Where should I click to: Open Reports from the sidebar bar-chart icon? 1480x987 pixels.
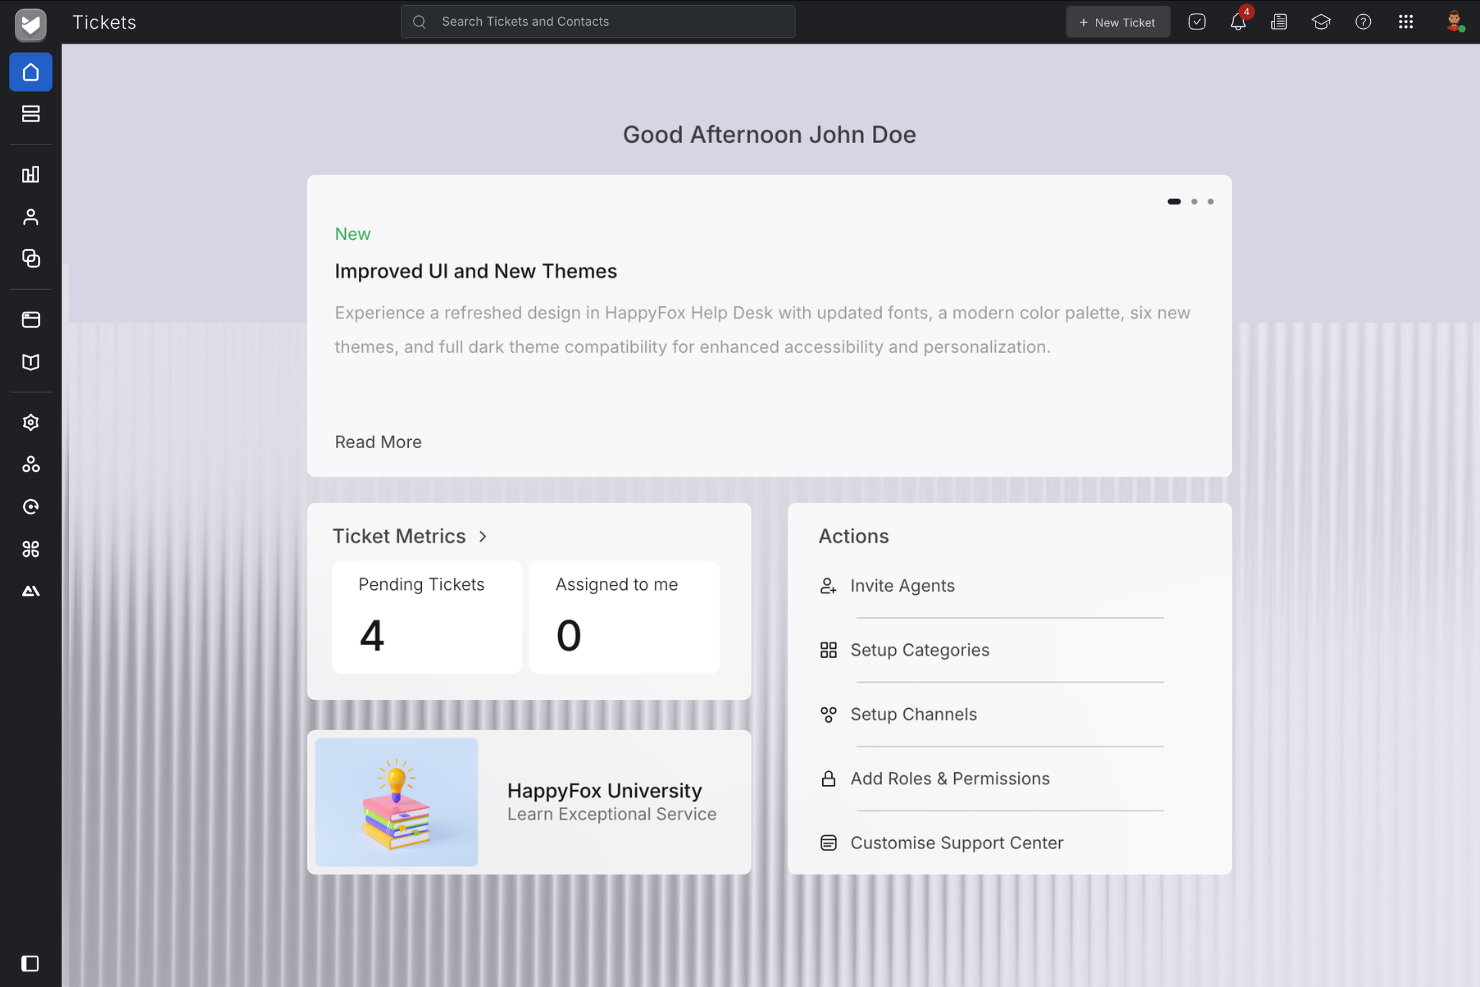30,174
